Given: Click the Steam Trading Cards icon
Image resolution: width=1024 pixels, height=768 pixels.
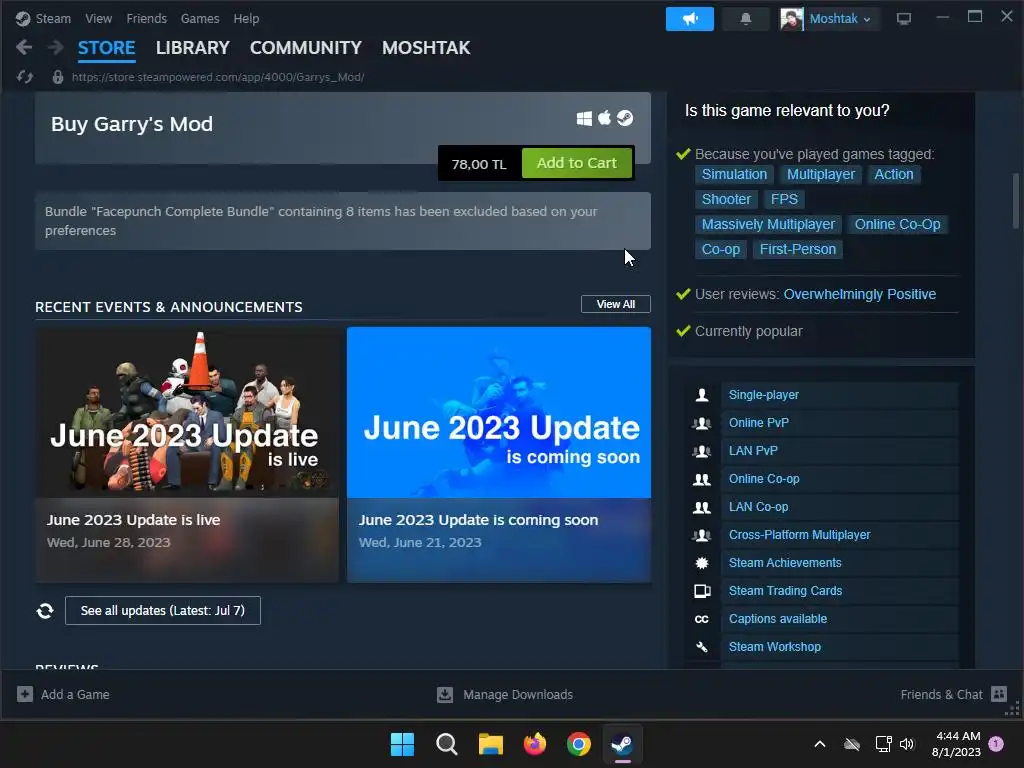Looking at the screenshot, I should tap(702, 591).
